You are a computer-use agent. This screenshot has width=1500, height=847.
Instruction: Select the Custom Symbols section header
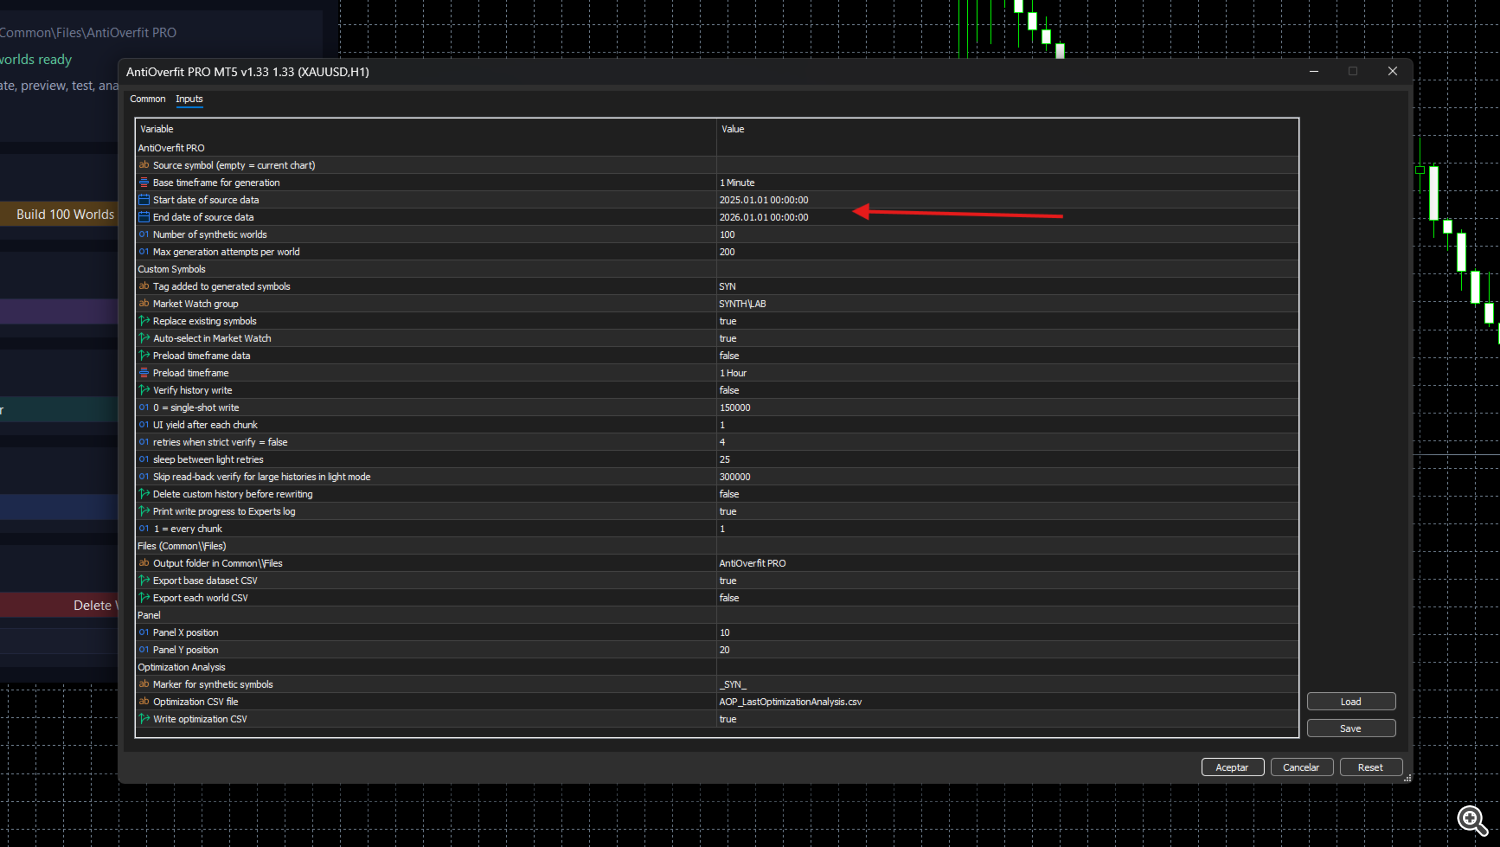[171, 269]
